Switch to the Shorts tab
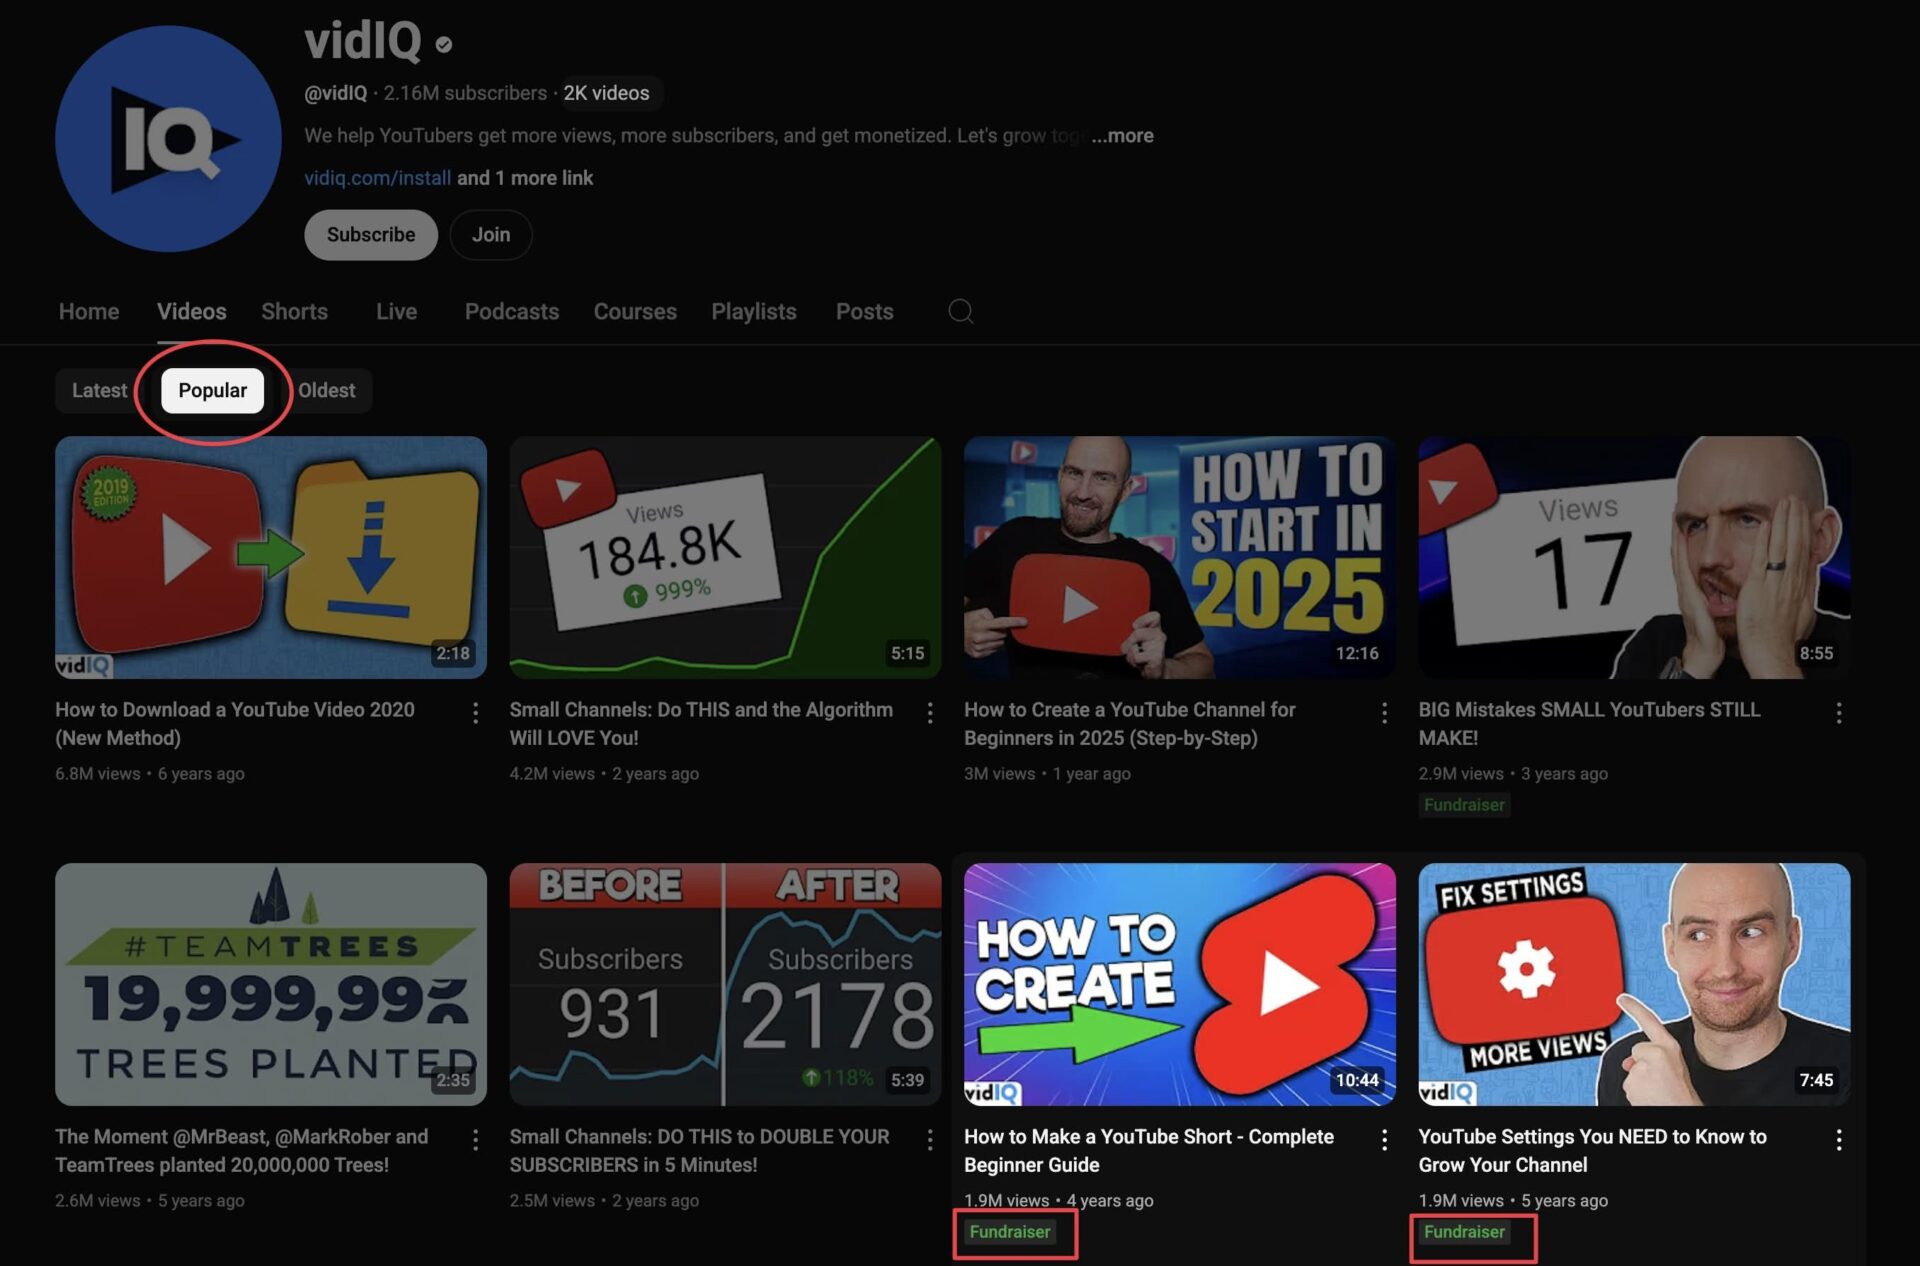Viewport: 1920px width, 1266px height. click(294, 312)
